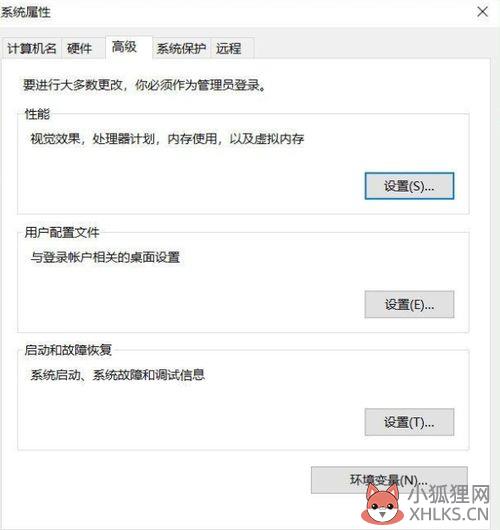Close the 系统属性 dialog
Image resolution: width=500 pixels, height=530 pixels.
(x=482, y=12)
